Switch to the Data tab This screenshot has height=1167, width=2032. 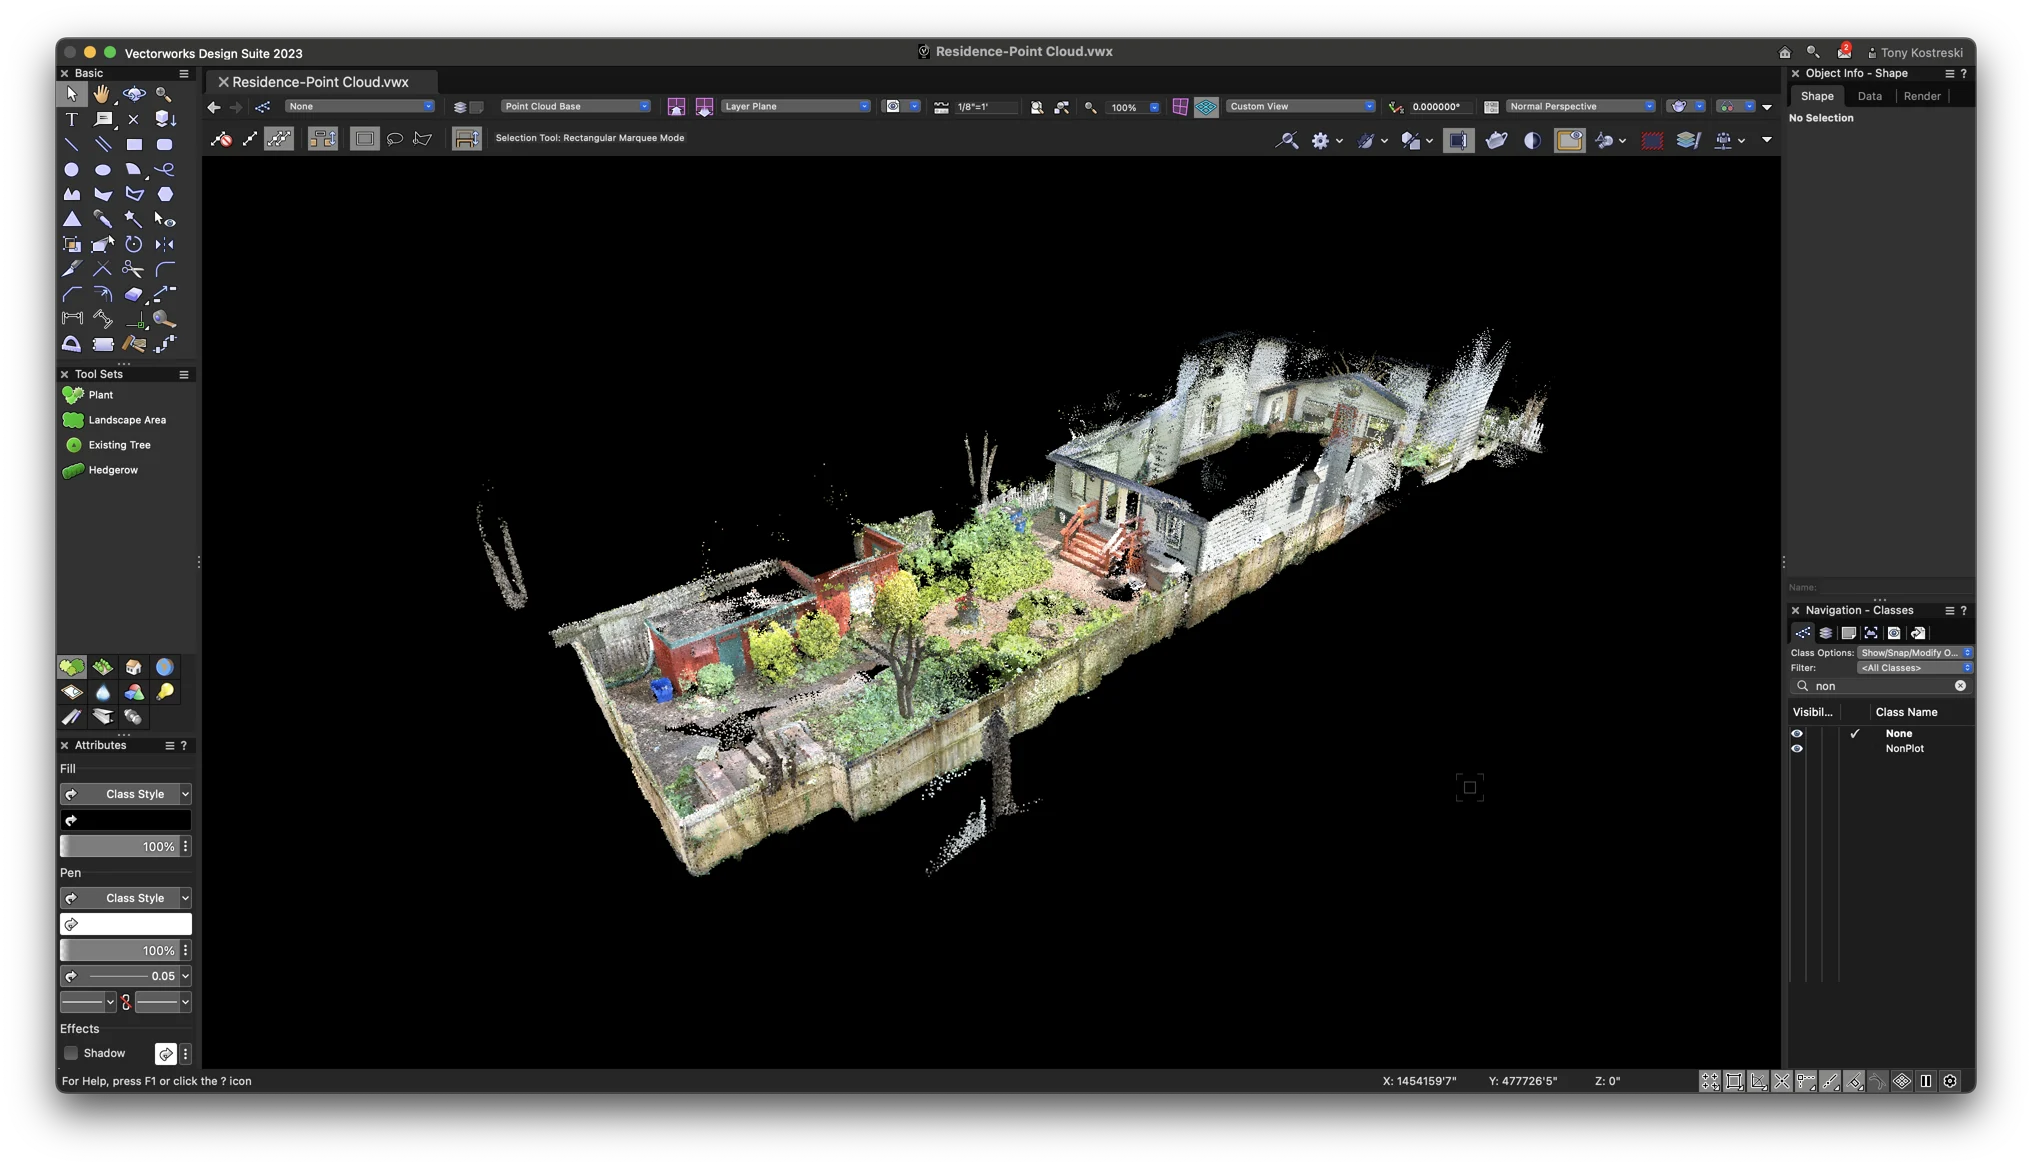pyautogui.click(x=1869, y=96)
